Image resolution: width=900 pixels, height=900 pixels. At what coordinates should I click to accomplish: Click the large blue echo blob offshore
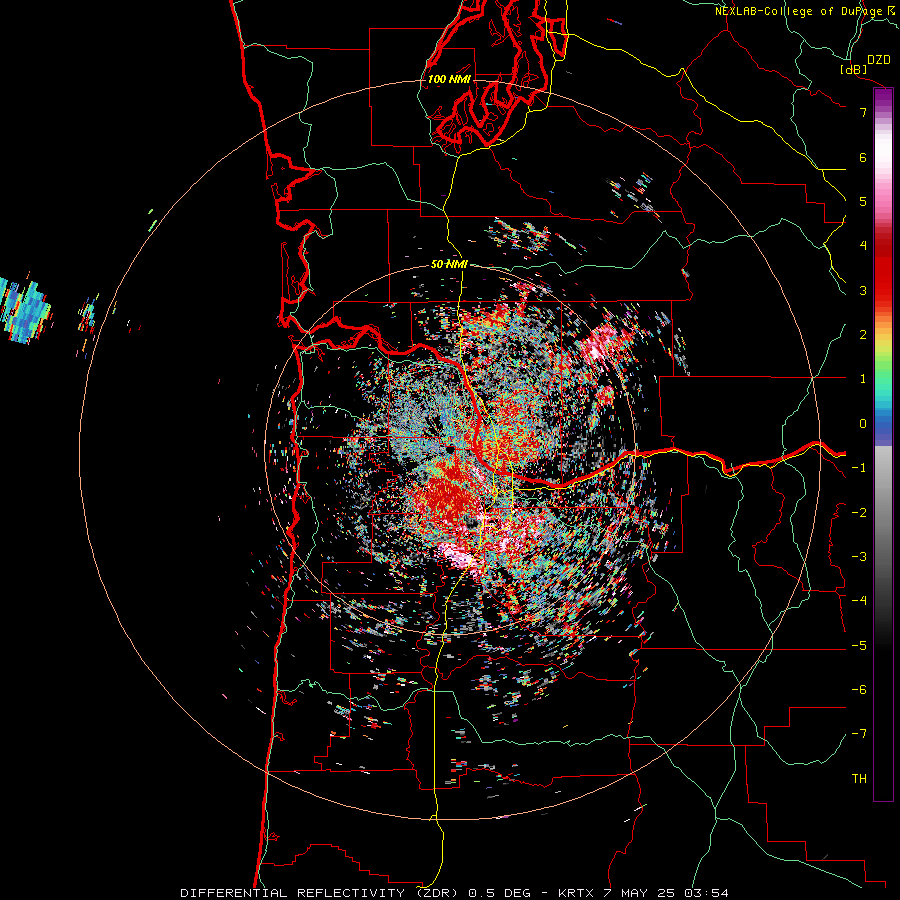point(24,311)
